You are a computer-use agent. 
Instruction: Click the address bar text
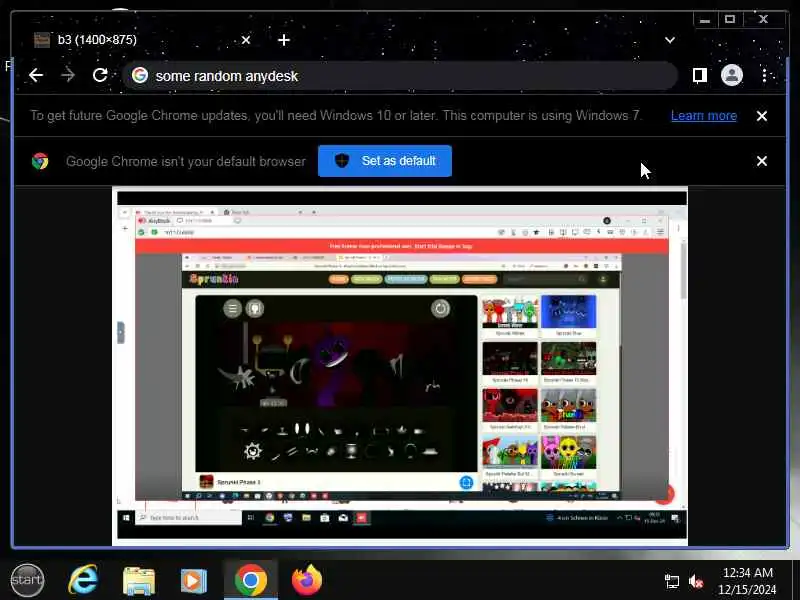click(227, 76)
